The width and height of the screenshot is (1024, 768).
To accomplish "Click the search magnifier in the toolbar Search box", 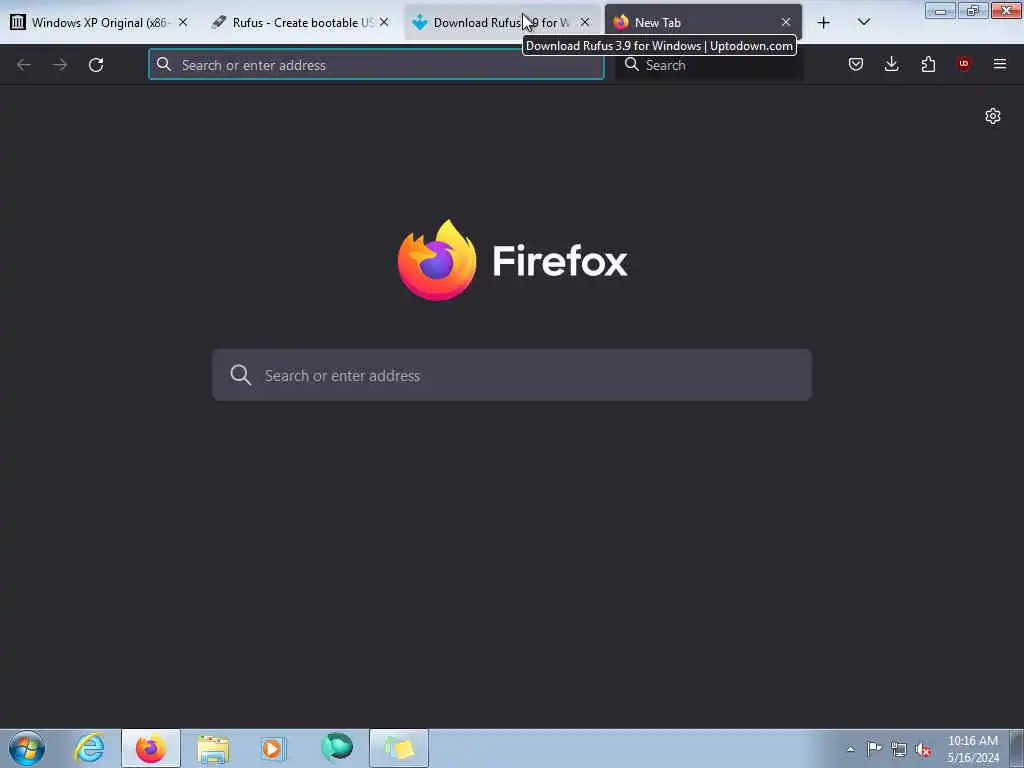I will [x=632, y=65].
